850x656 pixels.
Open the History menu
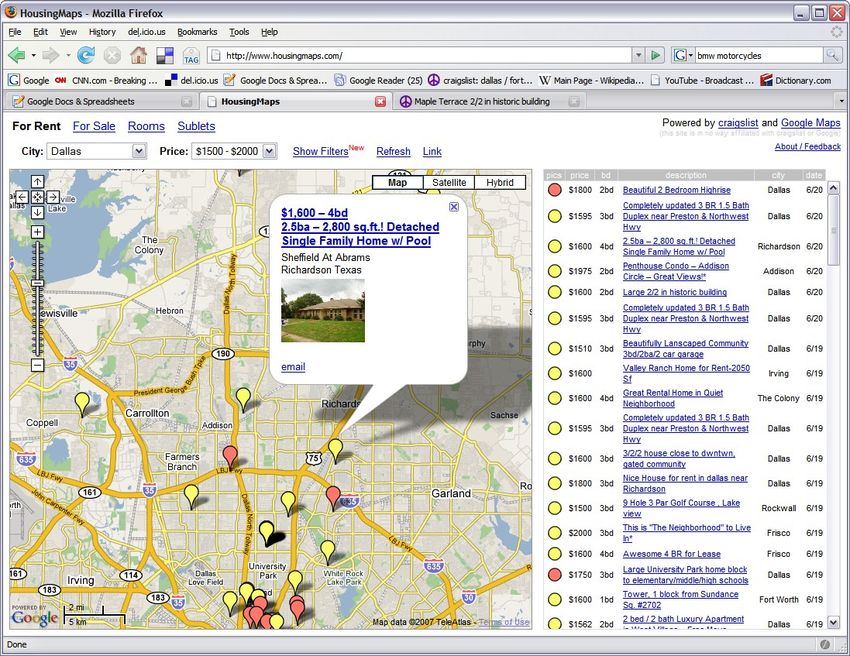[x=102, y=32]
